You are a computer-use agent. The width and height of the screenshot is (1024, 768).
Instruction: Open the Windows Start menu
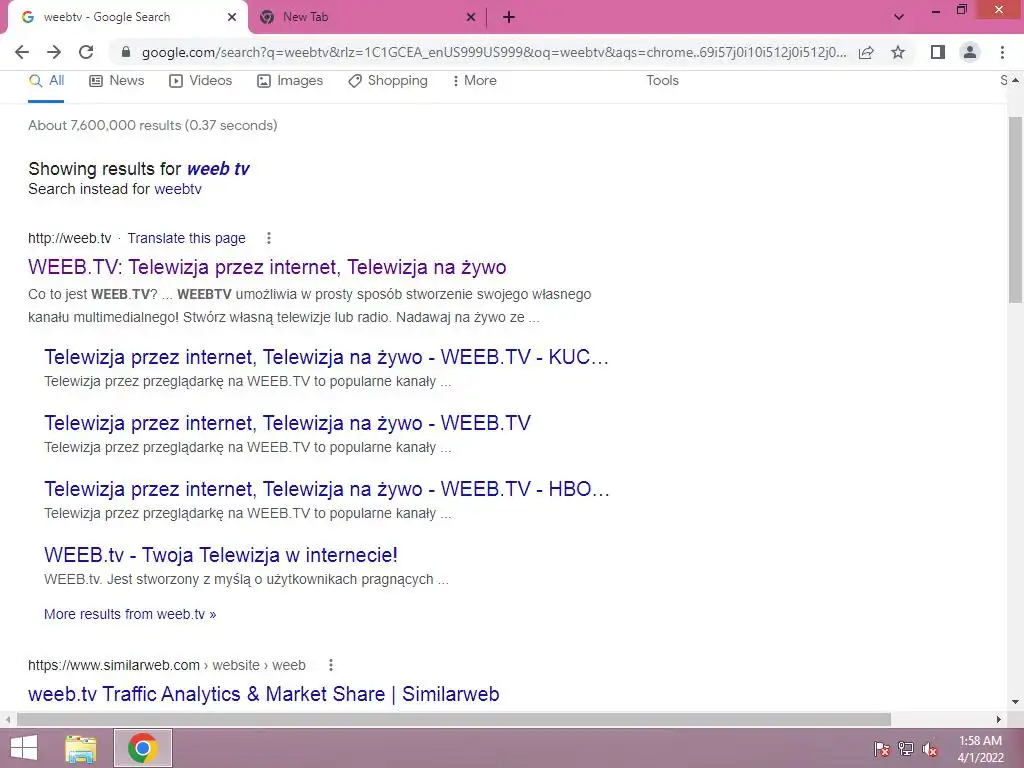point(24,748)
